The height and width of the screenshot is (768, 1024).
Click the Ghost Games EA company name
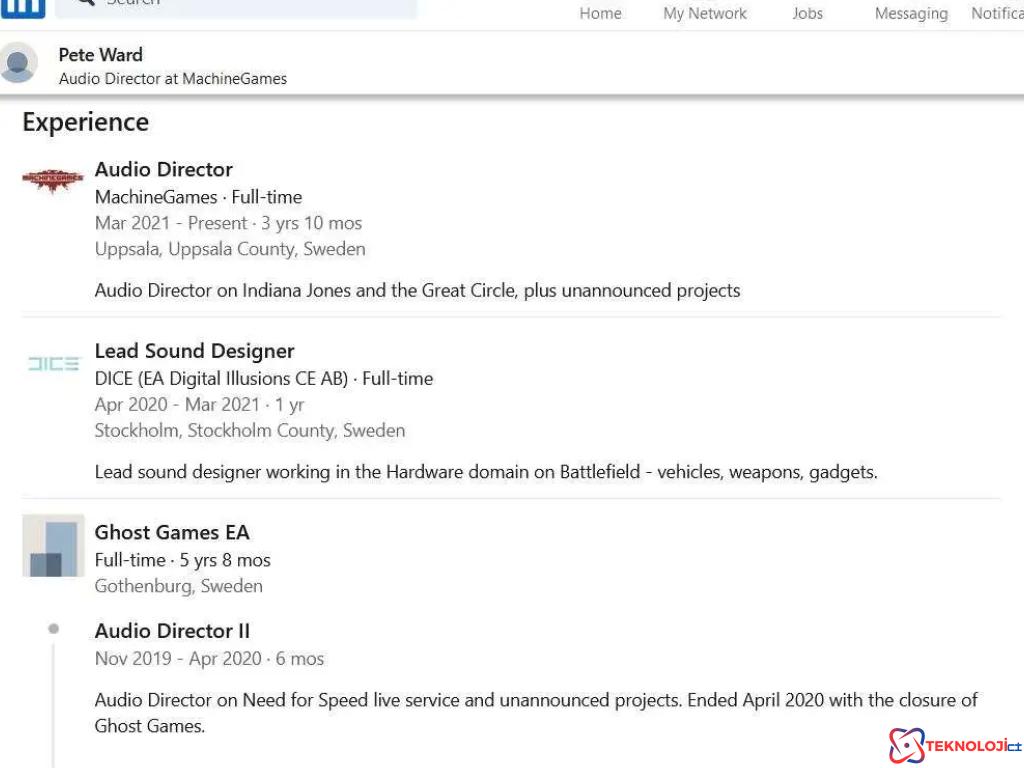172,532
